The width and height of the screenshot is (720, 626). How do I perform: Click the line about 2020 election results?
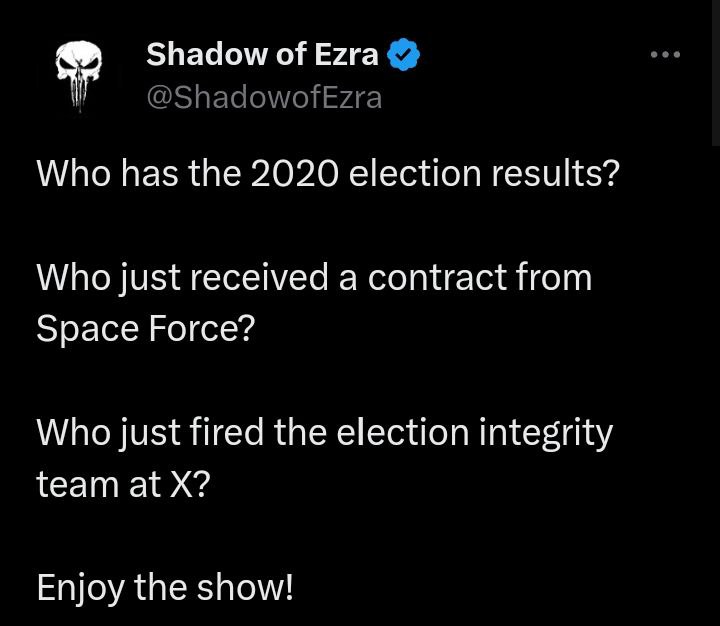pyautogui.click(x=328, y=174)
